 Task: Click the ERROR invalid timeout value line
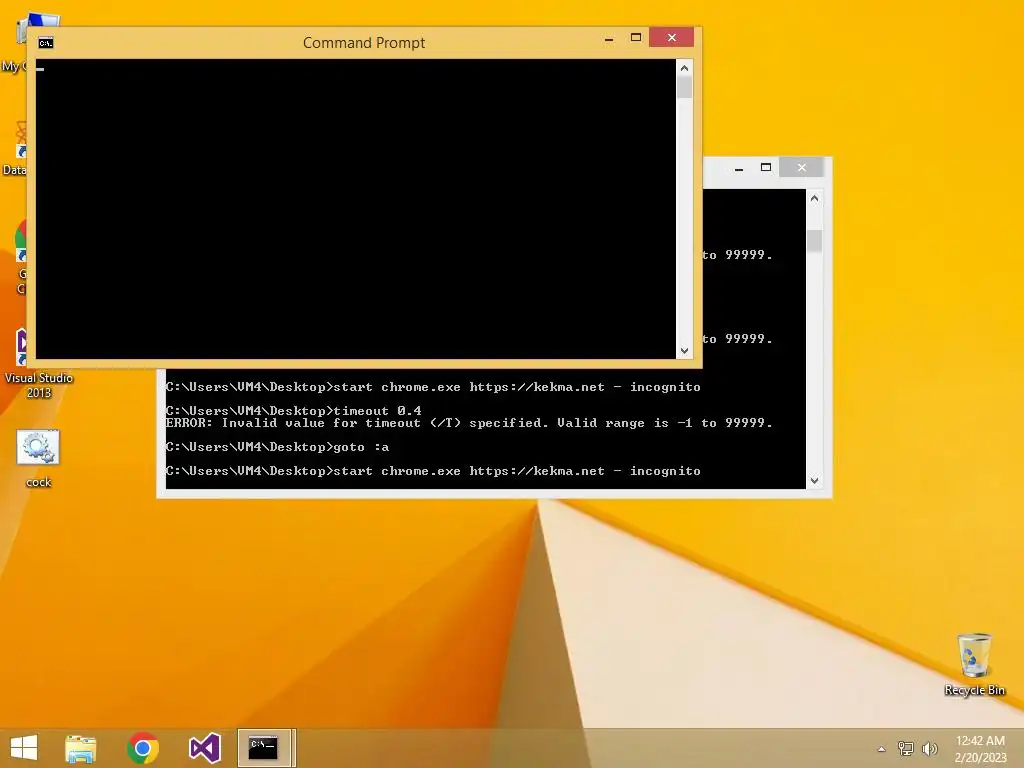coord(469,423)
